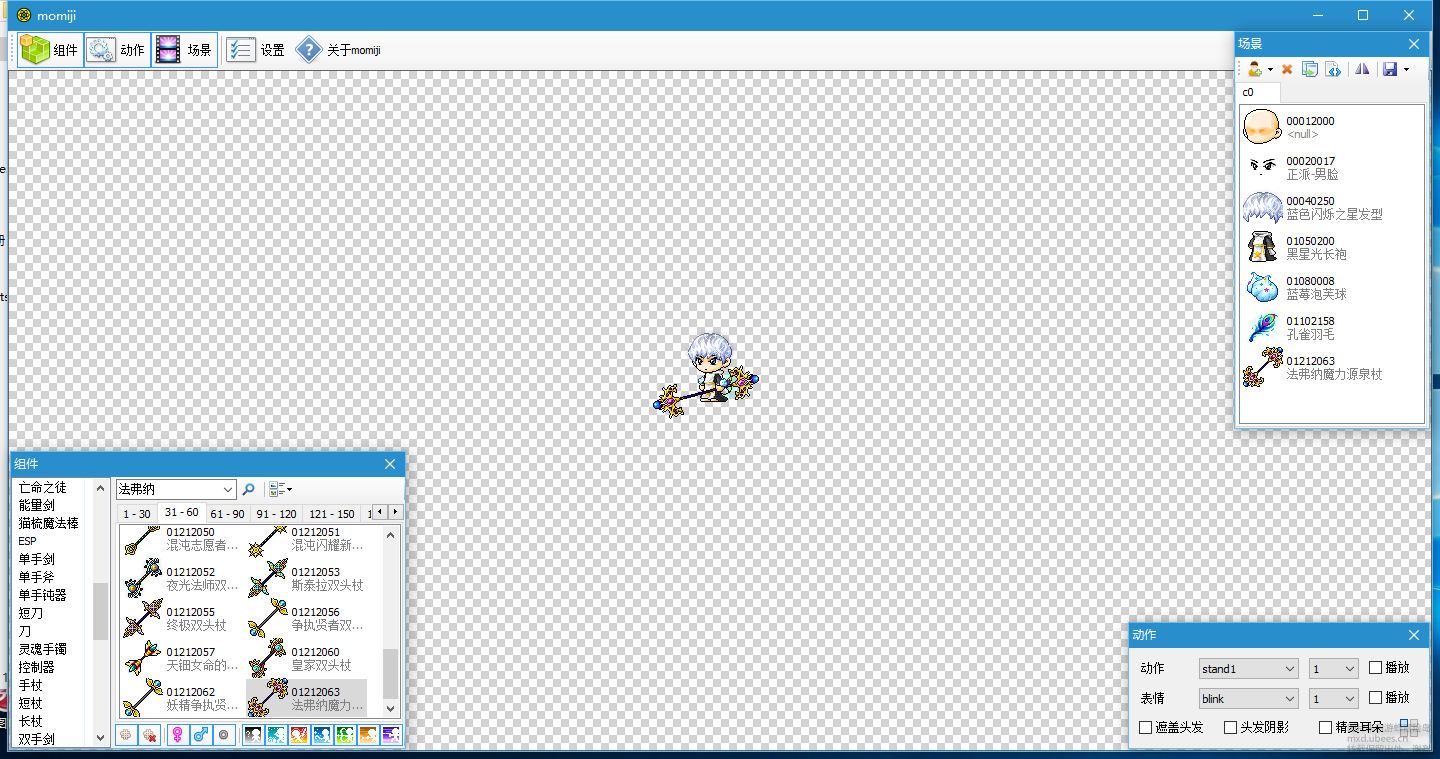The image size is (1440, 759).
Task: Select weapon 01212060 皇家双头杖
Action: [x=307, y=658]
